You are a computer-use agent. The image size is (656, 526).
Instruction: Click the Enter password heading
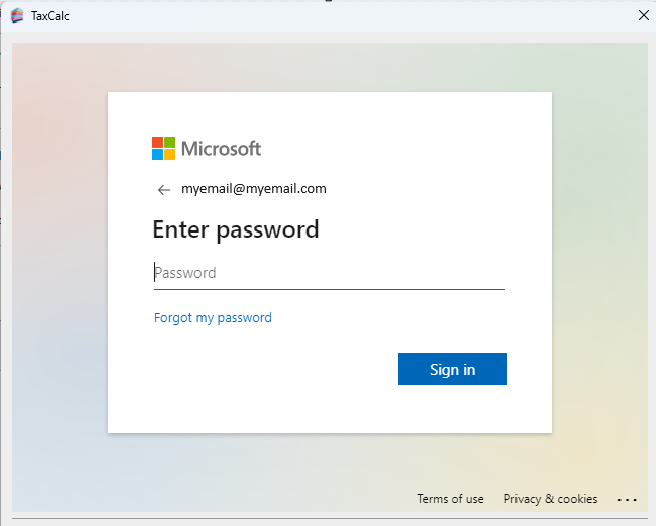[236, 229]
